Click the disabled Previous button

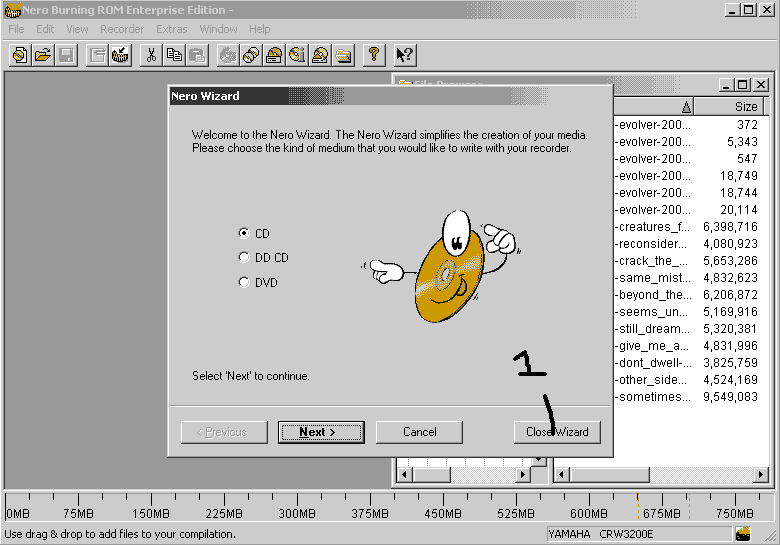pos(224,432)
